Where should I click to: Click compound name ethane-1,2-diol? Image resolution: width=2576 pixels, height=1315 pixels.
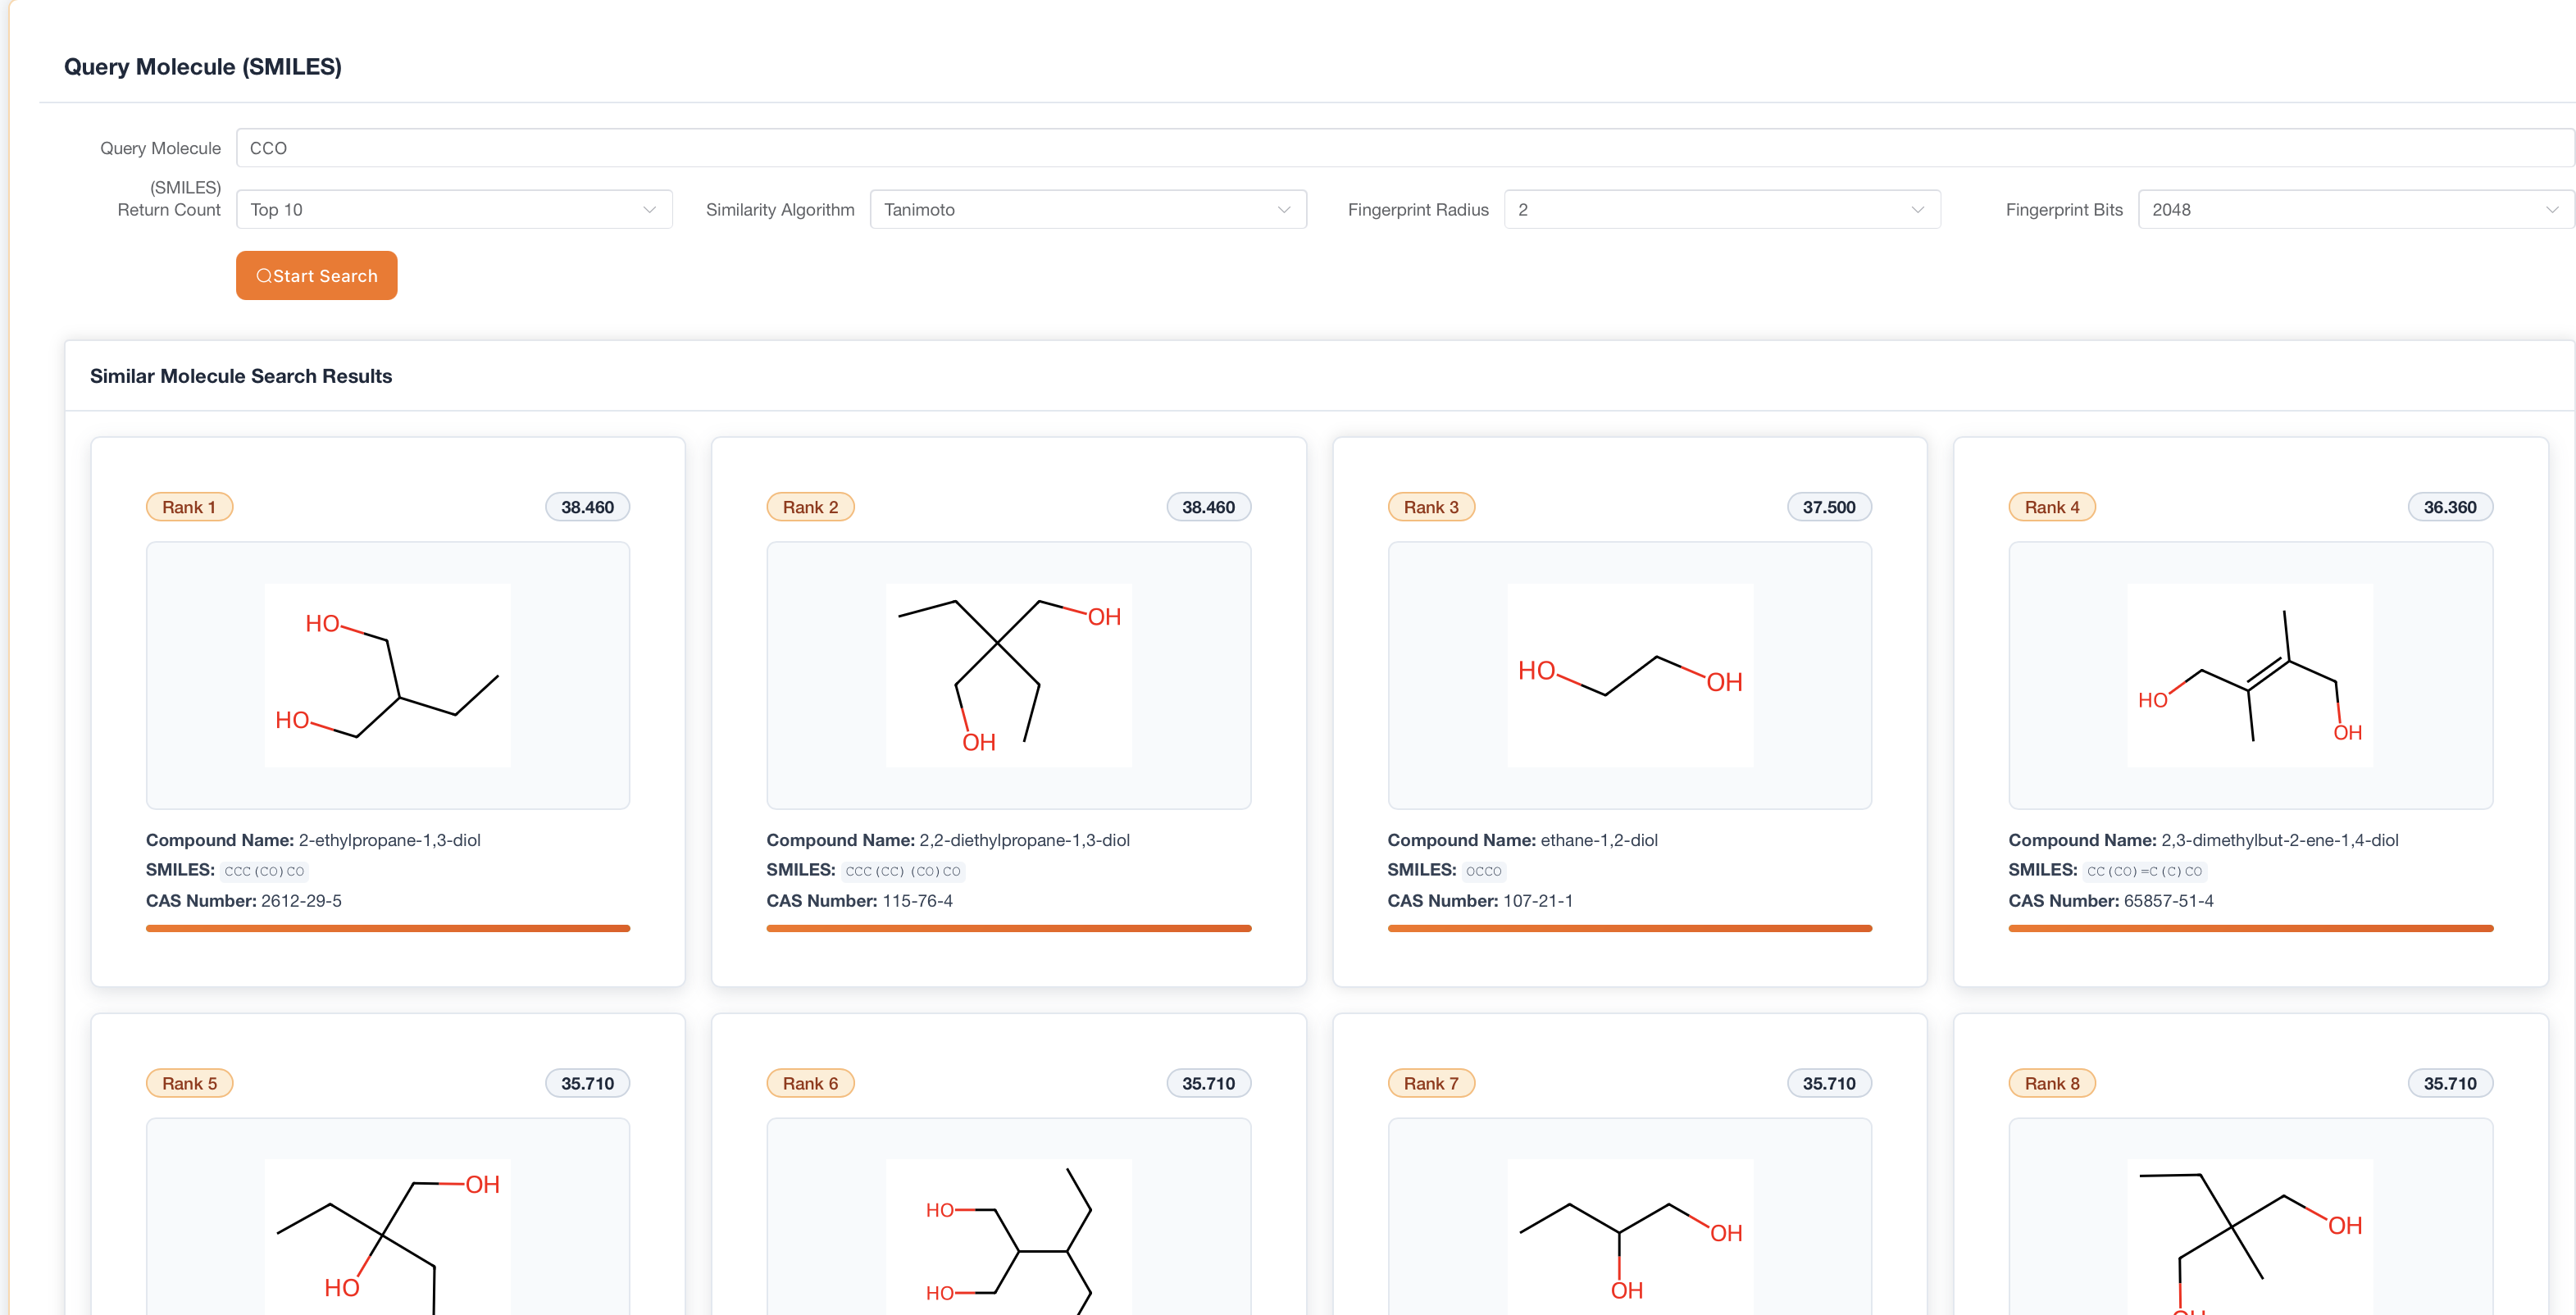tap(1599, 840)
